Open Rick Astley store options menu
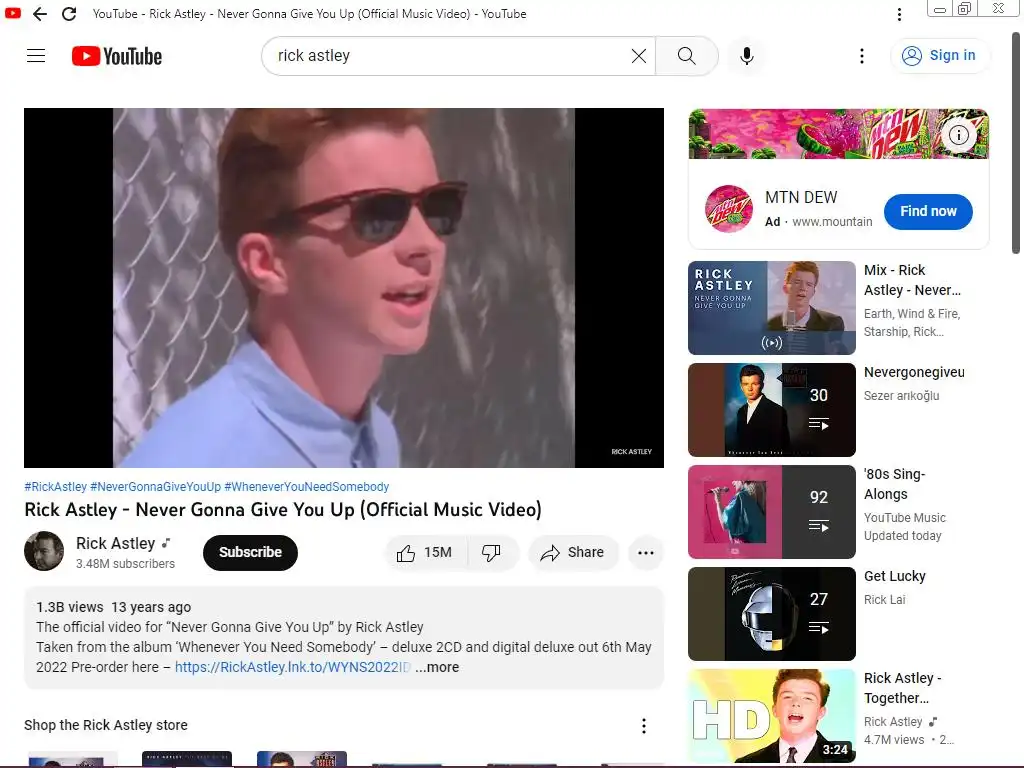This screenshot has height=768, width=1024. [x=644, y=726]
